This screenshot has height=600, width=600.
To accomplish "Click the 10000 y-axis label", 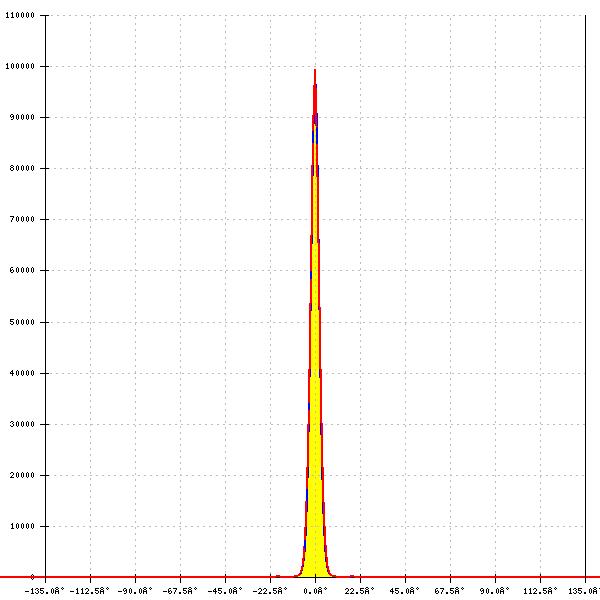I will coord(22,526).
